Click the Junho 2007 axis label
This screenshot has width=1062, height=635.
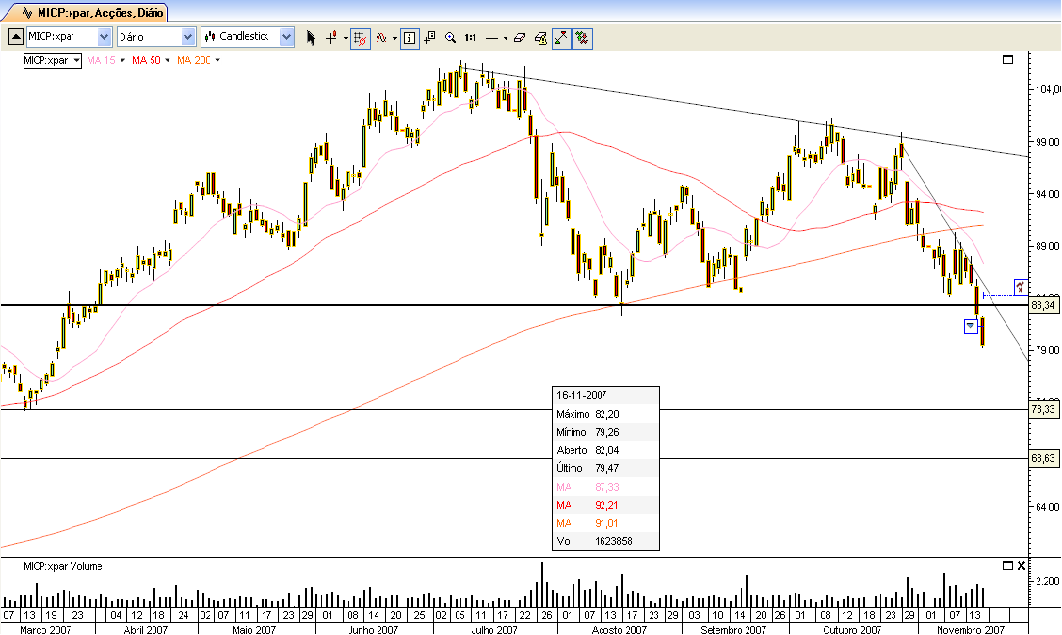tap(373, 630)
